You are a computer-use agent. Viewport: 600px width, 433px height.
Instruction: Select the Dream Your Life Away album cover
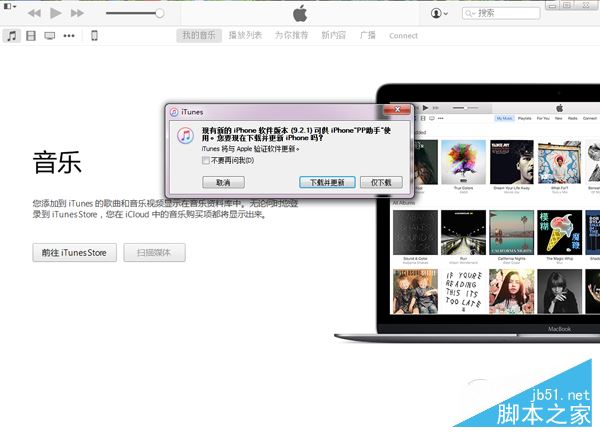pyautogui.click(x=512, y=162)
